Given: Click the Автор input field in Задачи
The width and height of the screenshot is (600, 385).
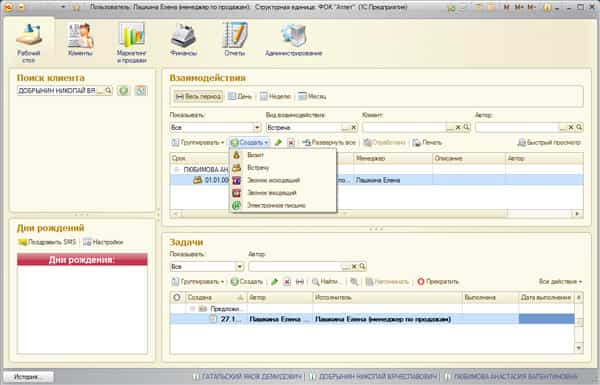Looking at the screenshot, I should point(295,266).
